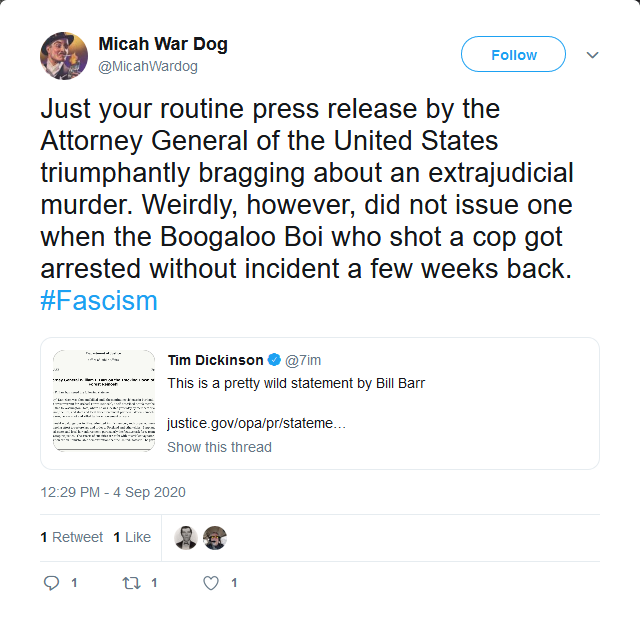Click the verified badge next to Tim Dickinson
The width and height of the screenshot is (640, 622).
[x=274, y=360]
